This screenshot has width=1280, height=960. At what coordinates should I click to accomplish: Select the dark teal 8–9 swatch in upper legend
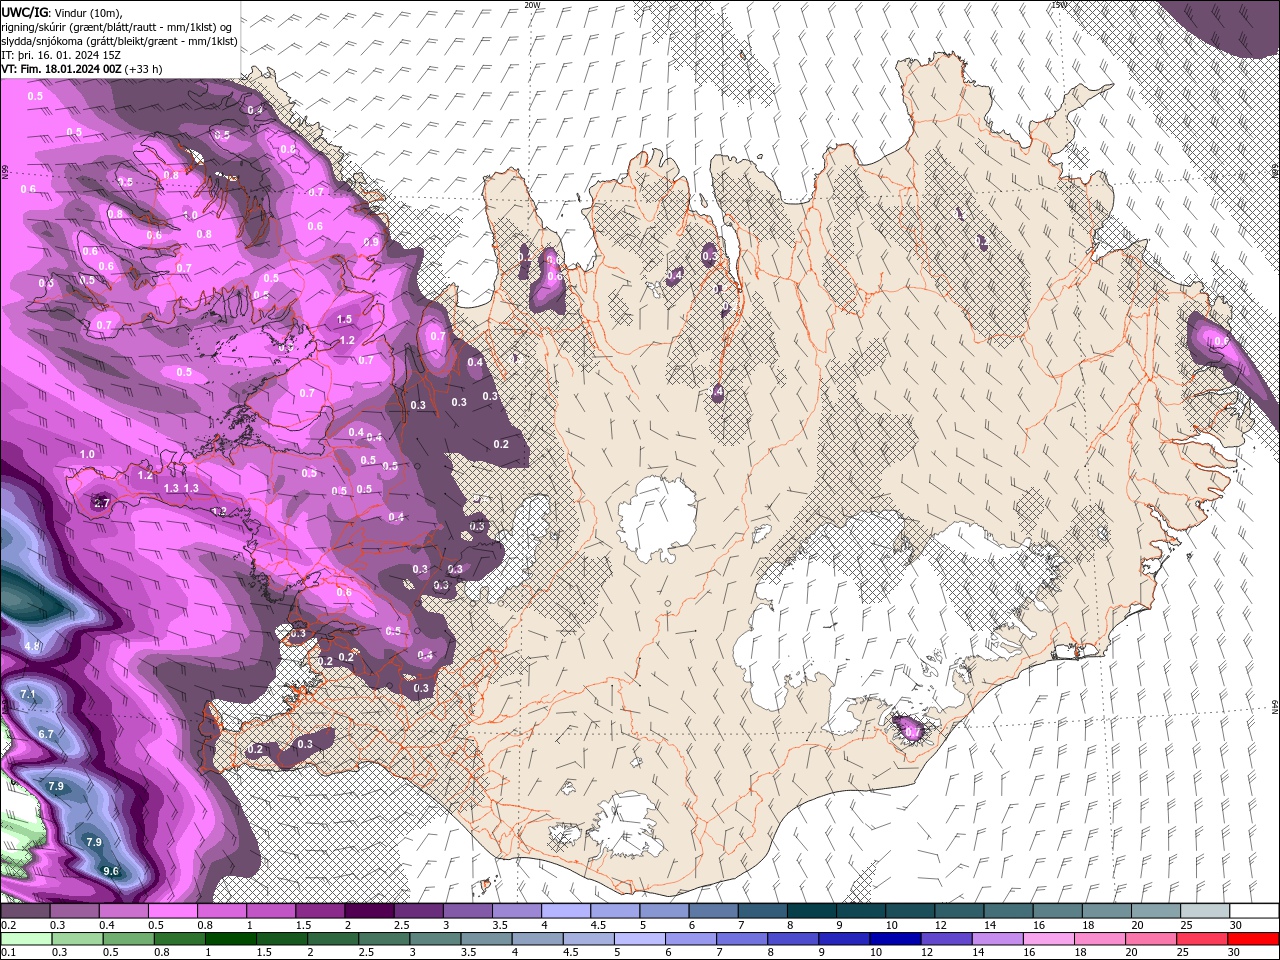812,911
